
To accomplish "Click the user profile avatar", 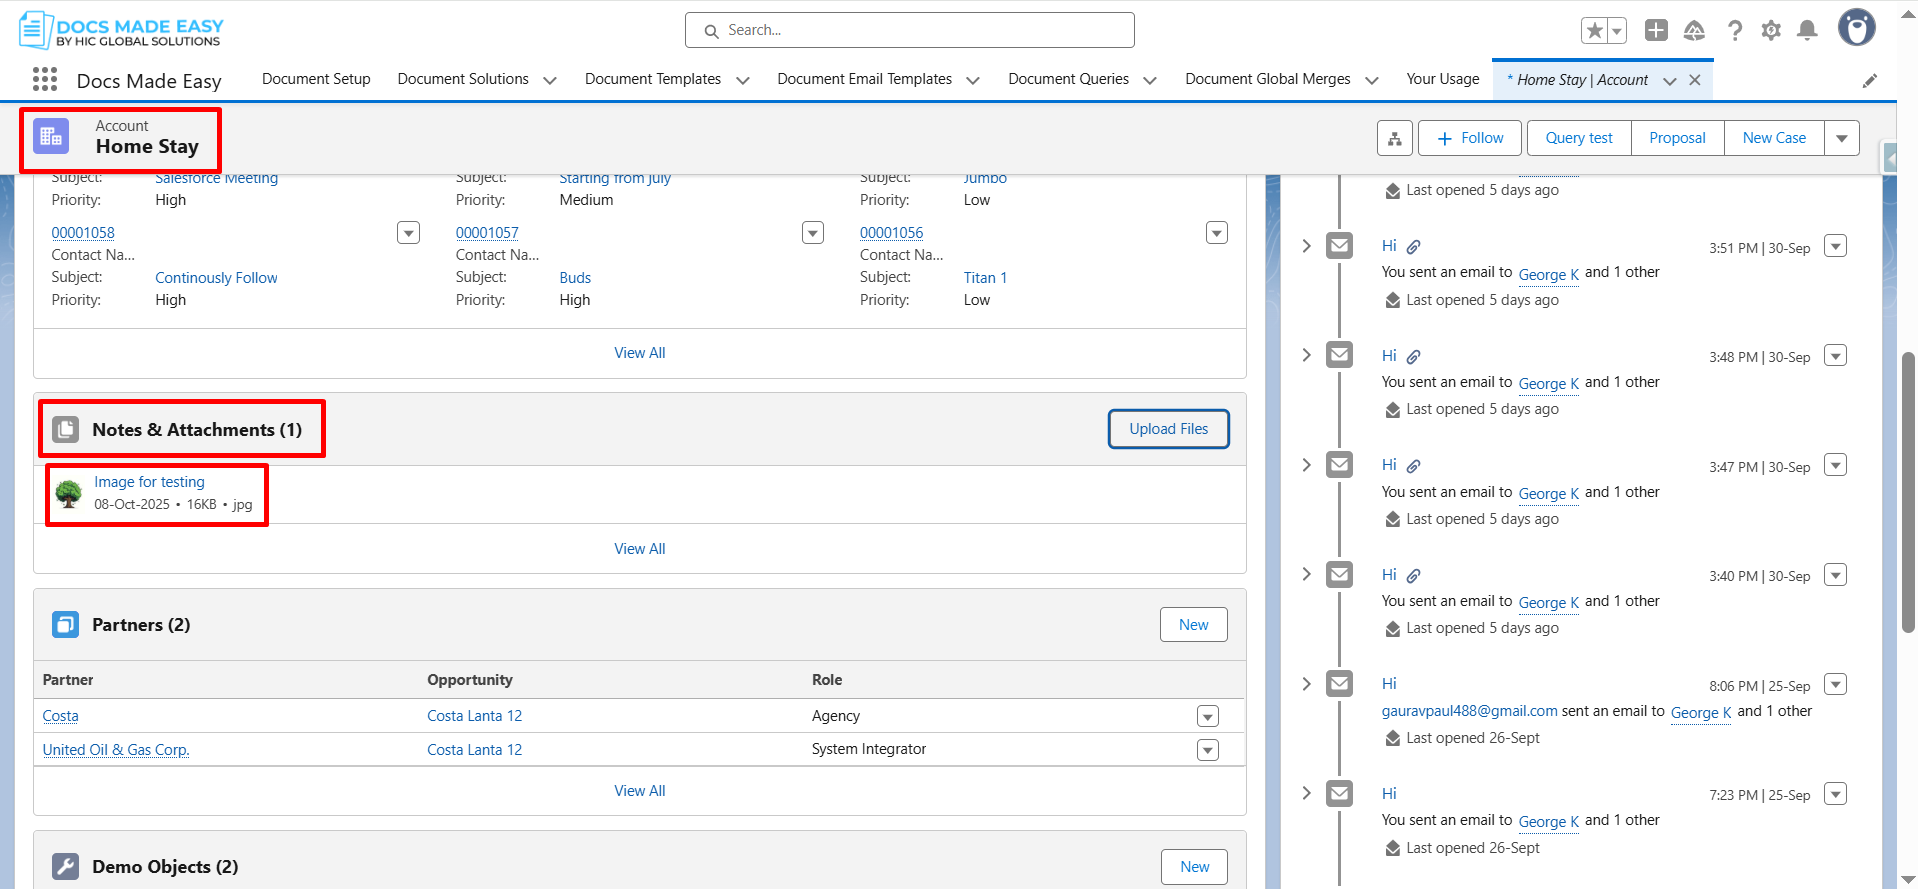I will (x=1856, y=29).
